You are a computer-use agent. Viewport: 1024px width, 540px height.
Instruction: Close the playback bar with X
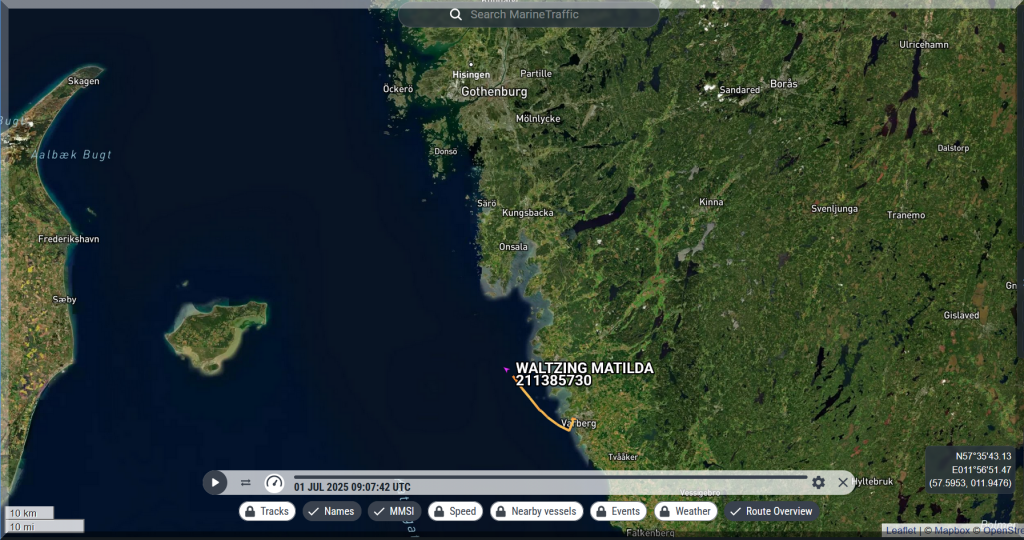[x=843, y=483]
